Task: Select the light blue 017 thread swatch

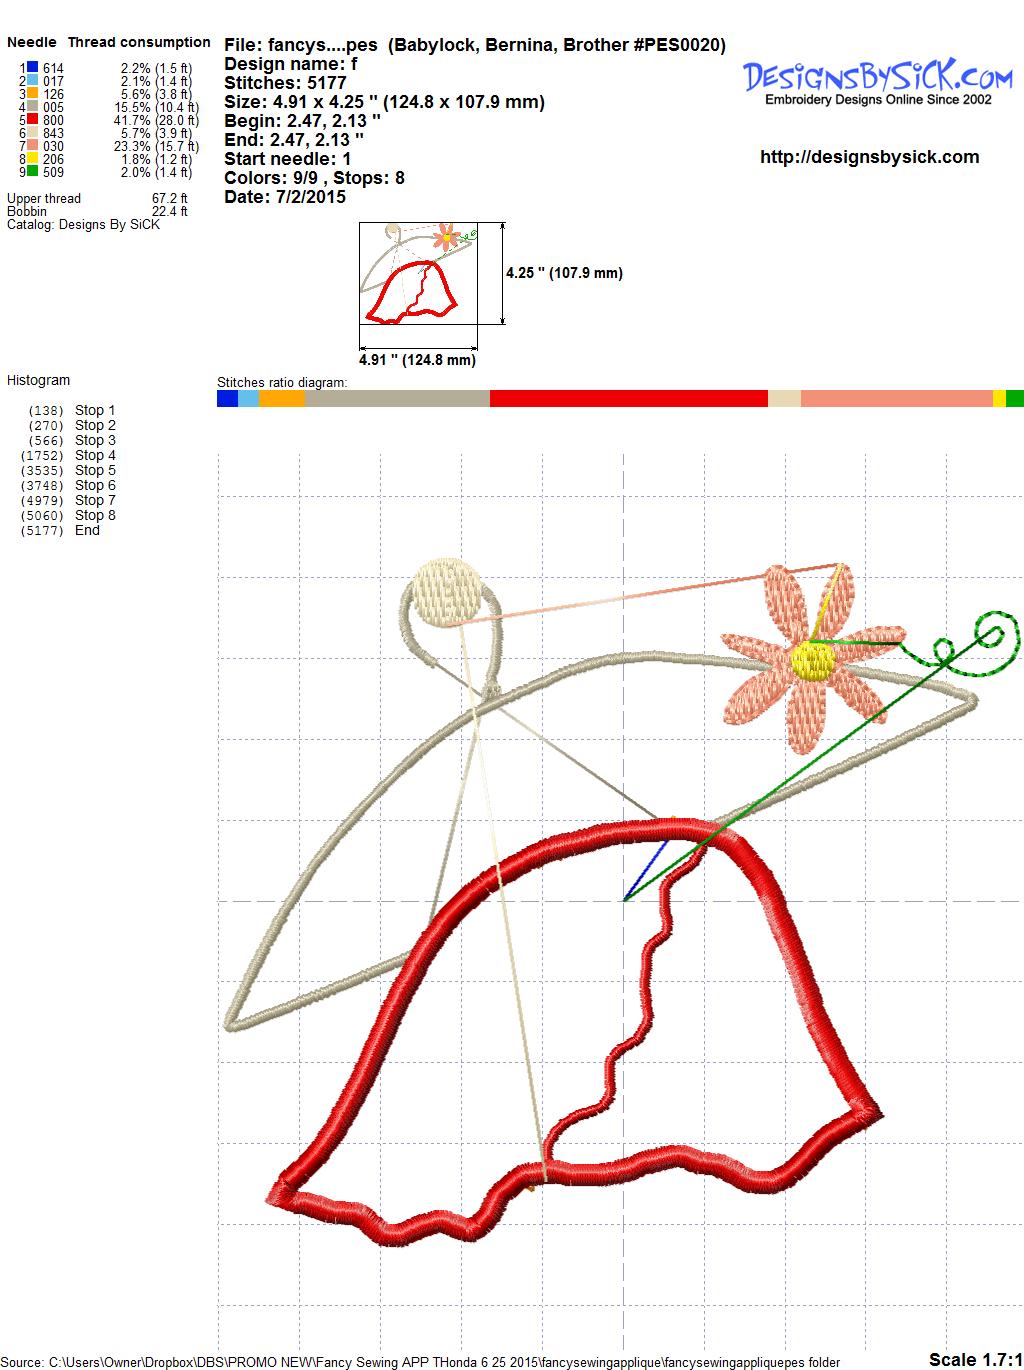Action: pos(33,81)
